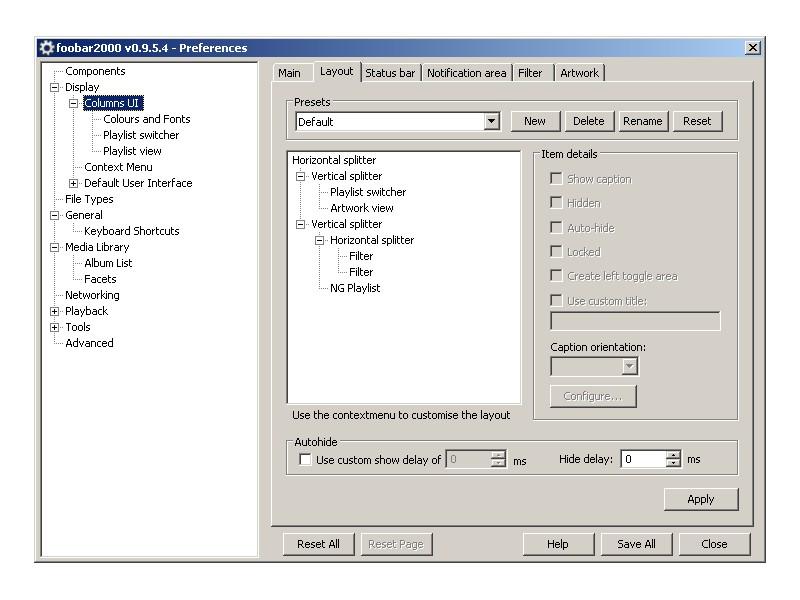Enable Use custom title checkbox
This screenshot has width=800, height=600.
click(x=556, y=300)
